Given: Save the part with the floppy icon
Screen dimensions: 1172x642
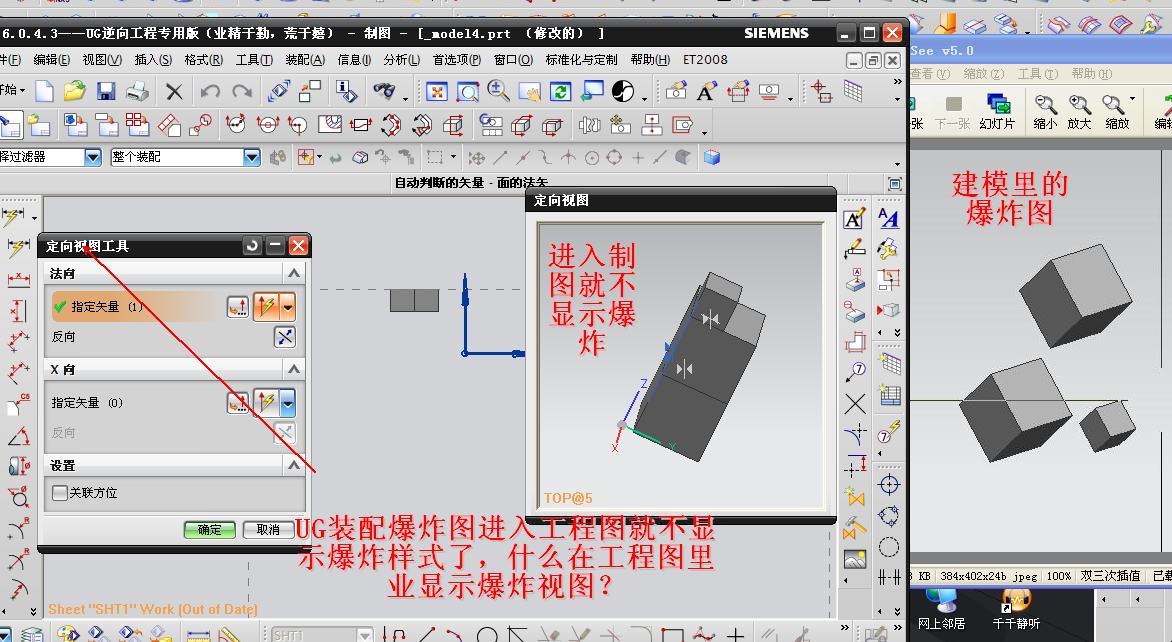Looking at the screenshot, I should [105, 91].
